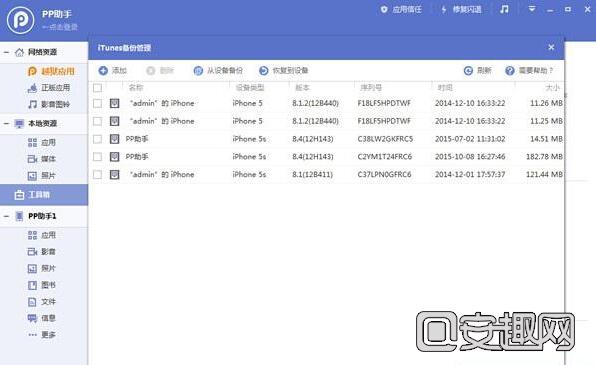This screenshot has height=365, width=596.
Task: Check the 182.78 MB PP助手 backup
Action: pos(98,157)
